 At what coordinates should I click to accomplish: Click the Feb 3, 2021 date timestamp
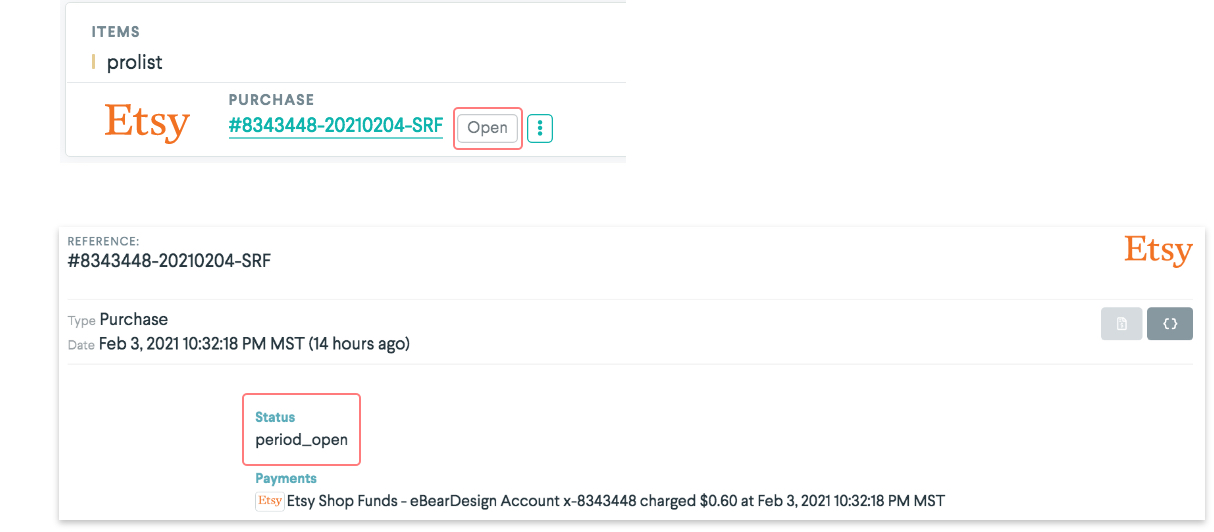[x=254, y=344]
